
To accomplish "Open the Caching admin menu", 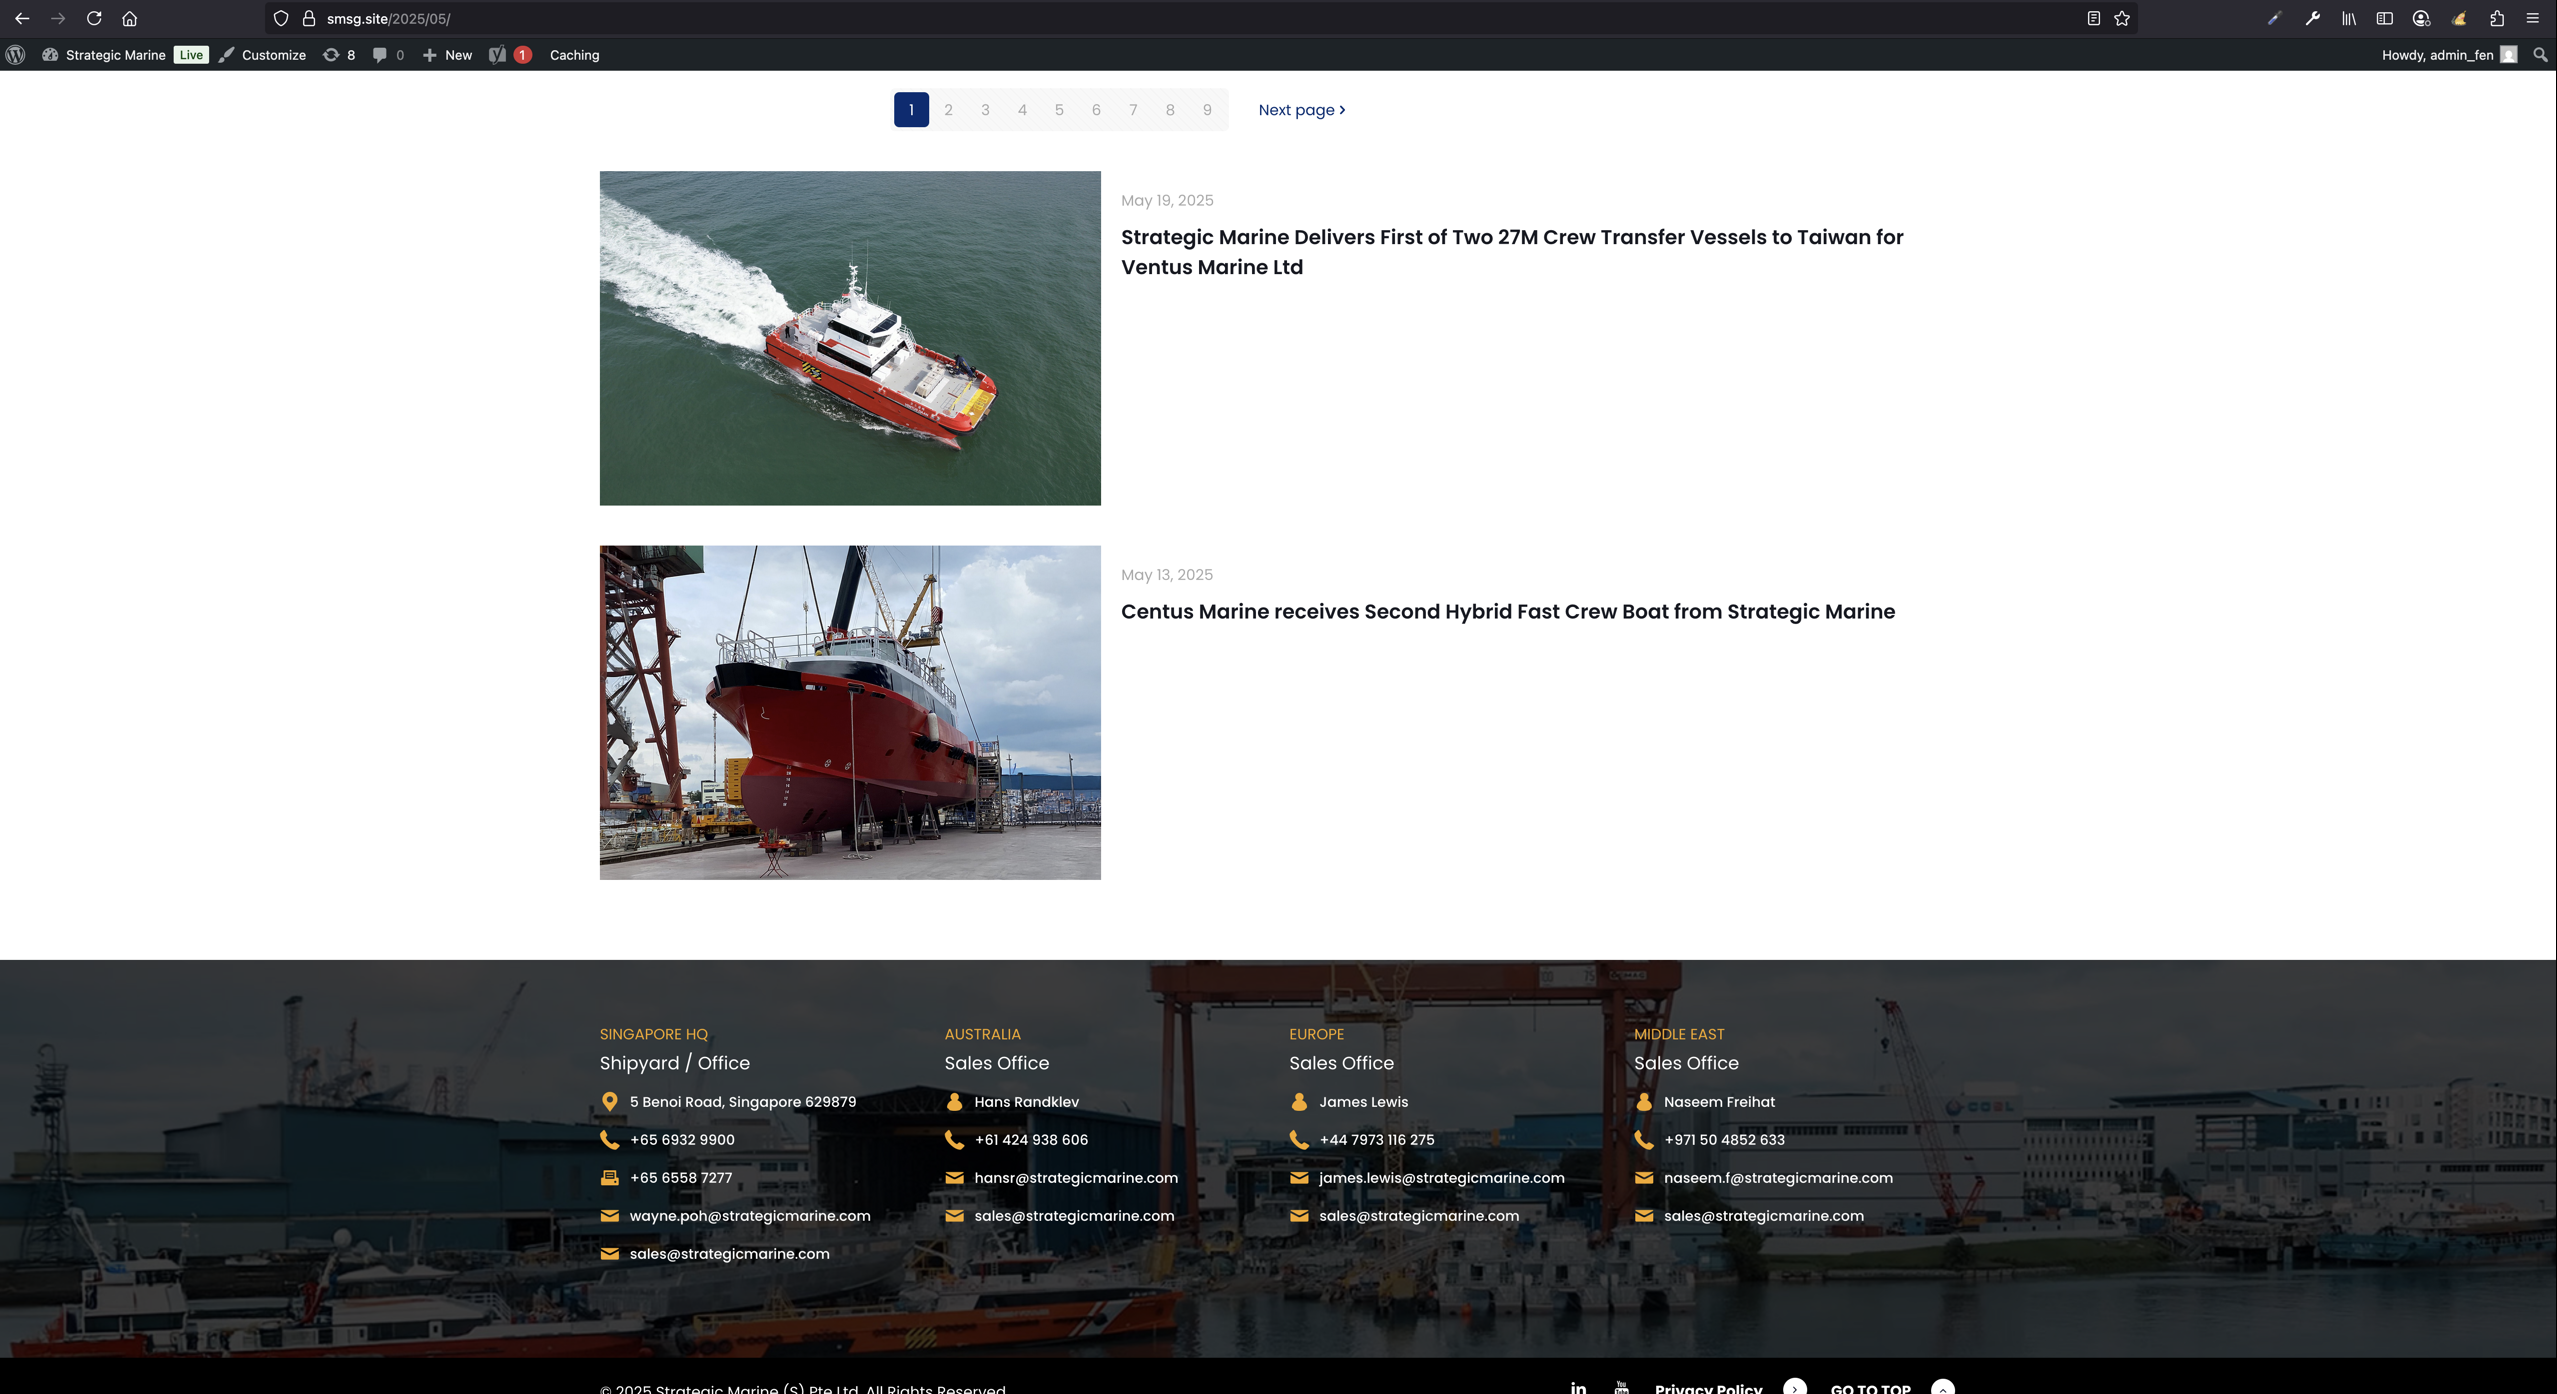I will [574, 55].
